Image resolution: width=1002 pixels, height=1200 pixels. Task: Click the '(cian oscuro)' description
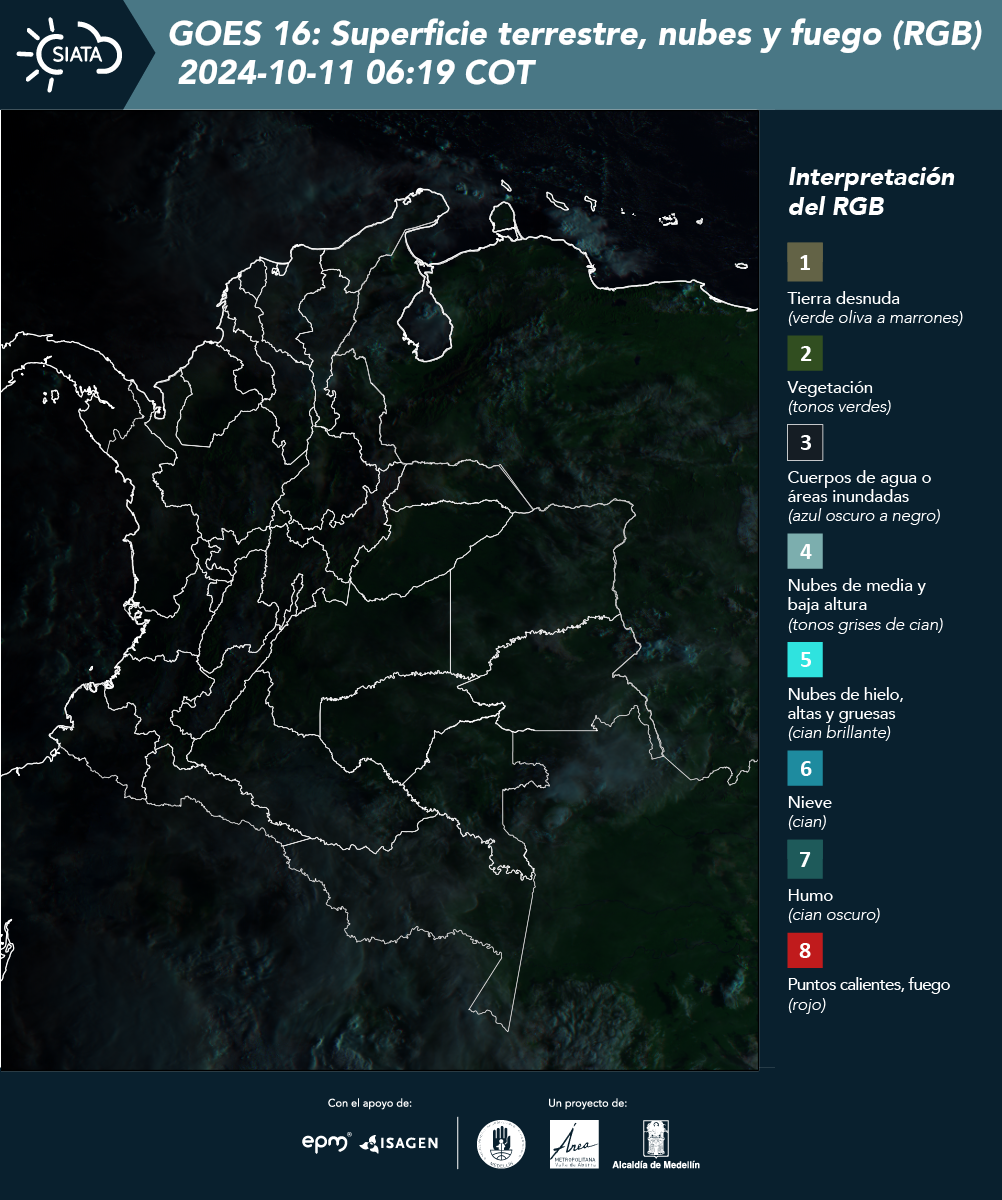[x=834, y=915]
